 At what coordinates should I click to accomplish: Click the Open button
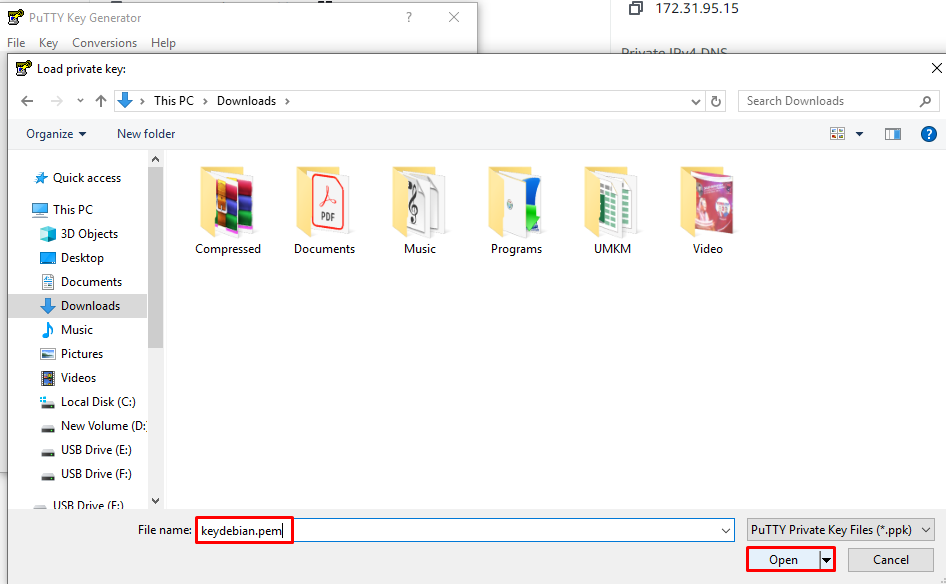click(x=783, y=560)
